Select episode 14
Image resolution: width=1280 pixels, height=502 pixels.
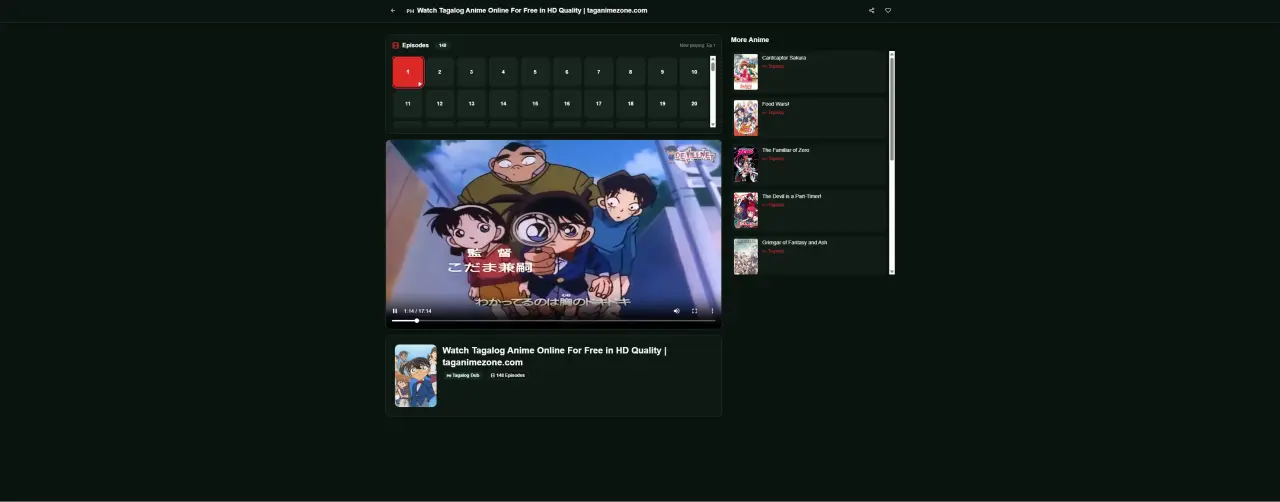503,104
